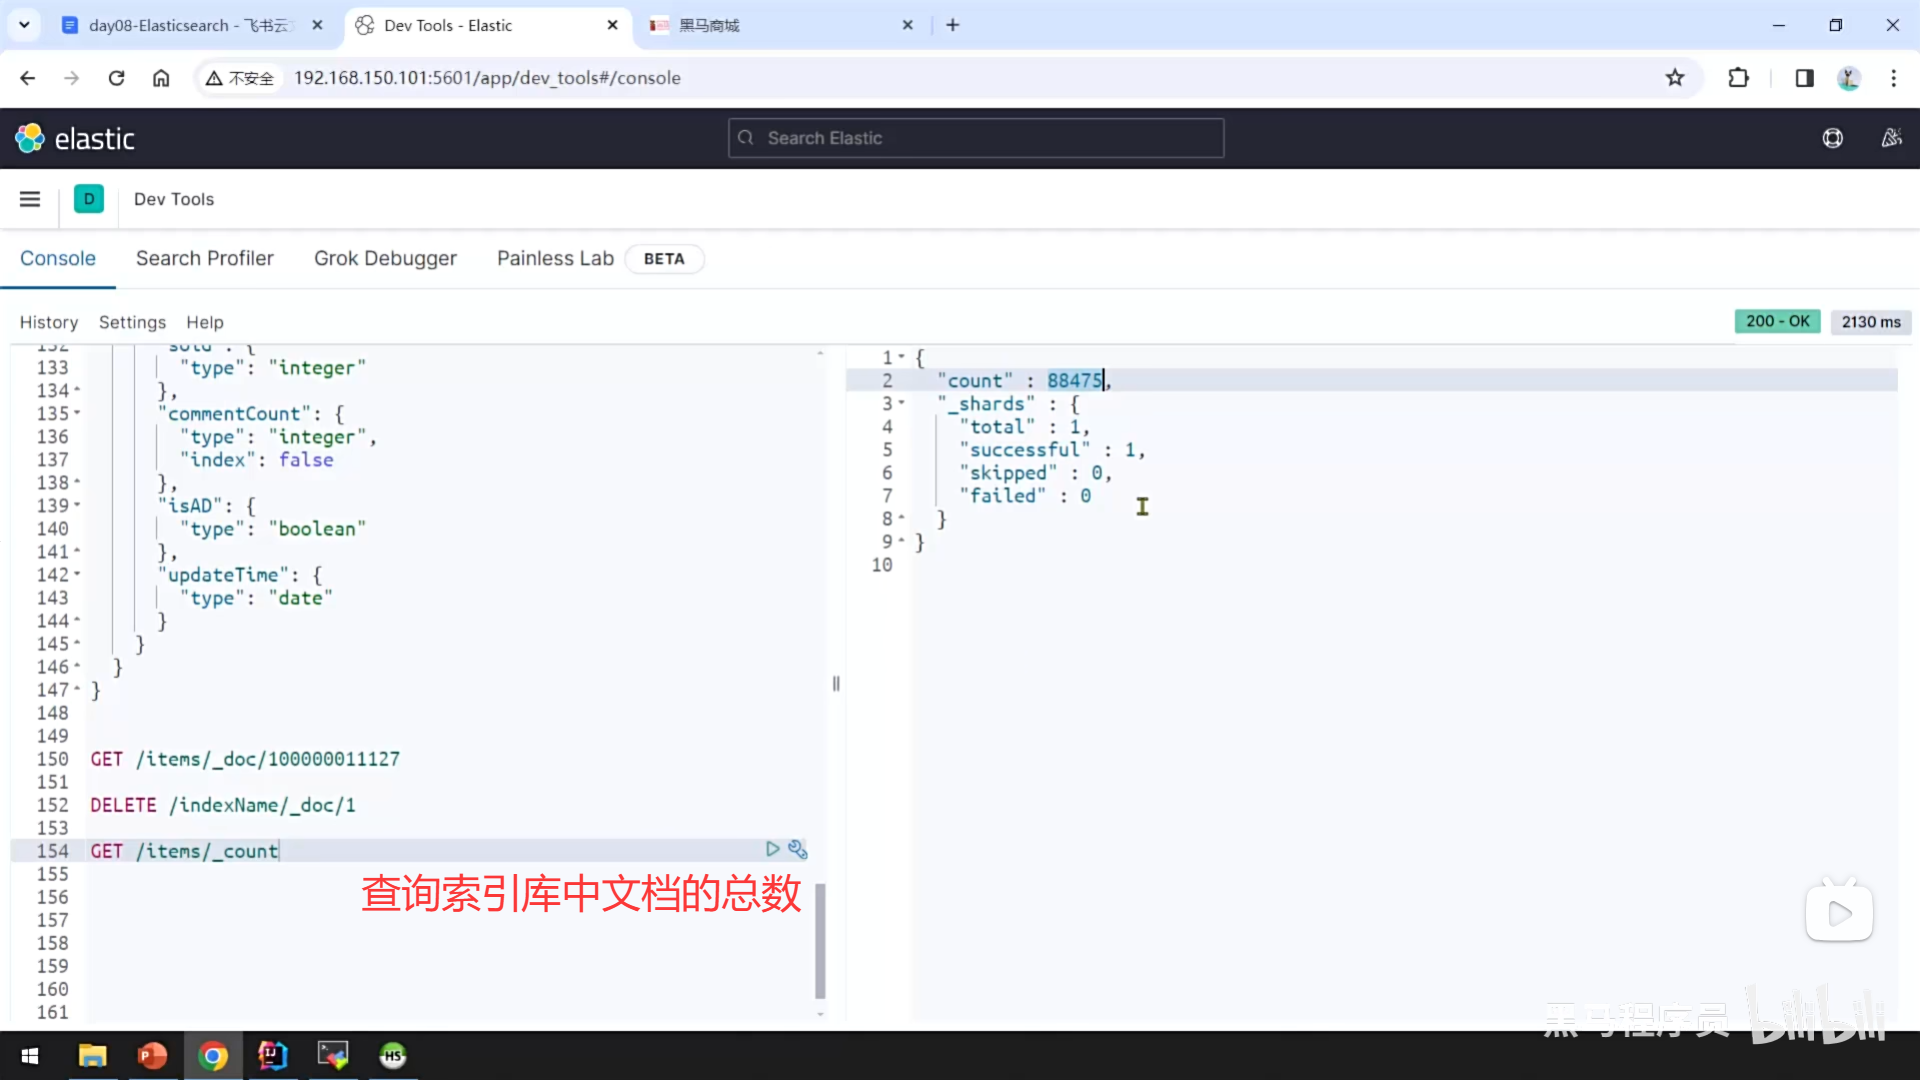Switch to Search Profiler tab
1920x1080 pixels.
click(x=204, y=258)
